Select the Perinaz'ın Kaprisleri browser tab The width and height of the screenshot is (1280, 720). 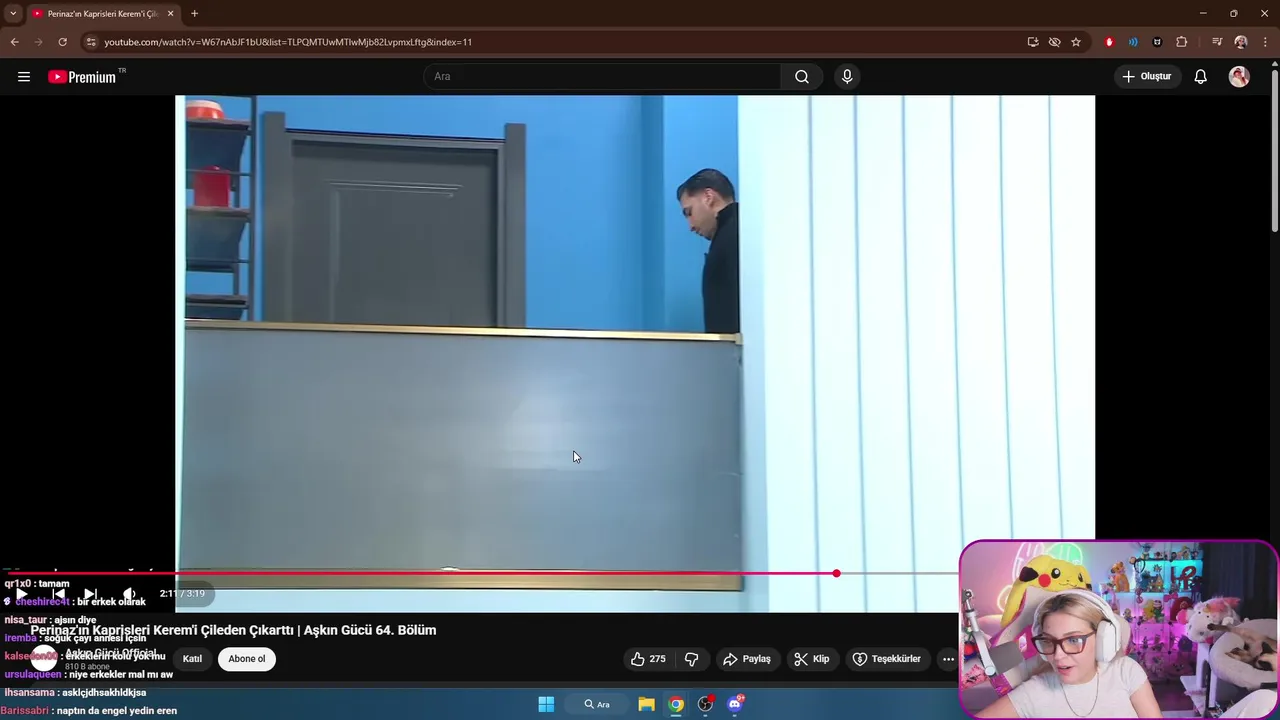(103, 14)
